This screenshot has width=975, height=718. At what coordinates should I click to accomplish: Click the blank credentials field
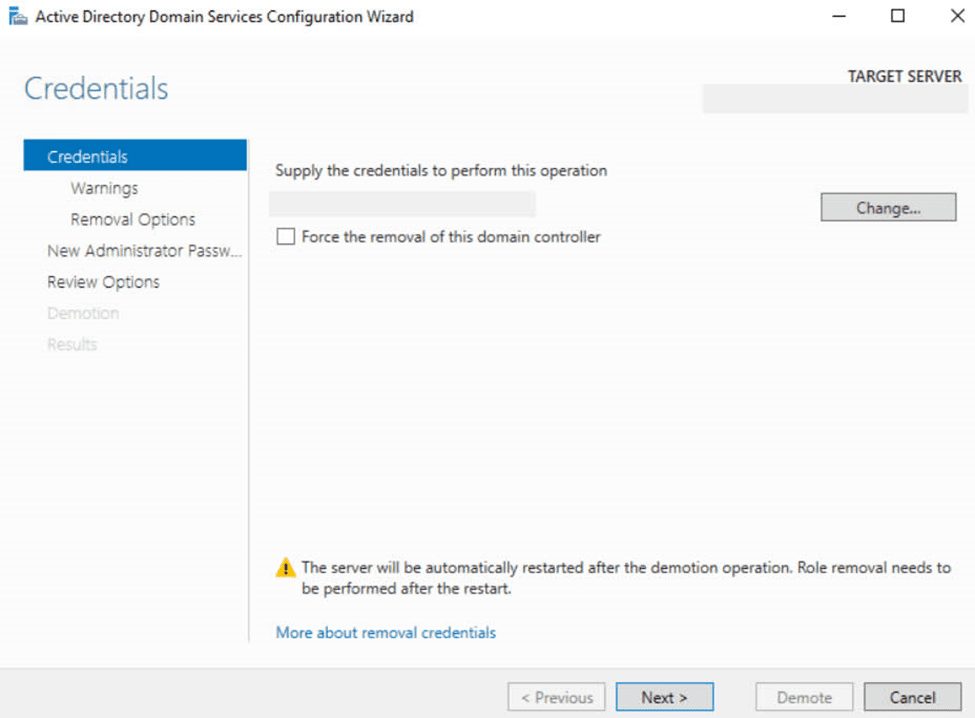point(402,204)
